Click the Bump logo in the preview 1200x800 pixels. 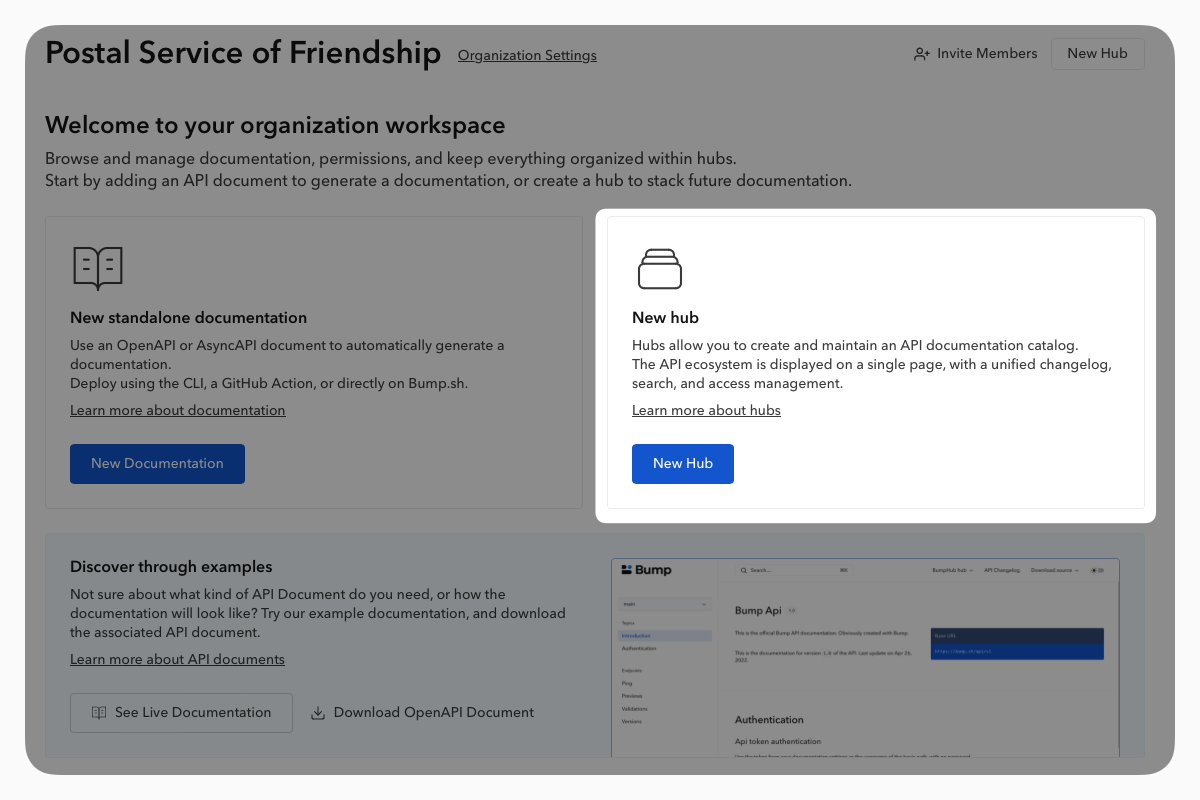646,570
